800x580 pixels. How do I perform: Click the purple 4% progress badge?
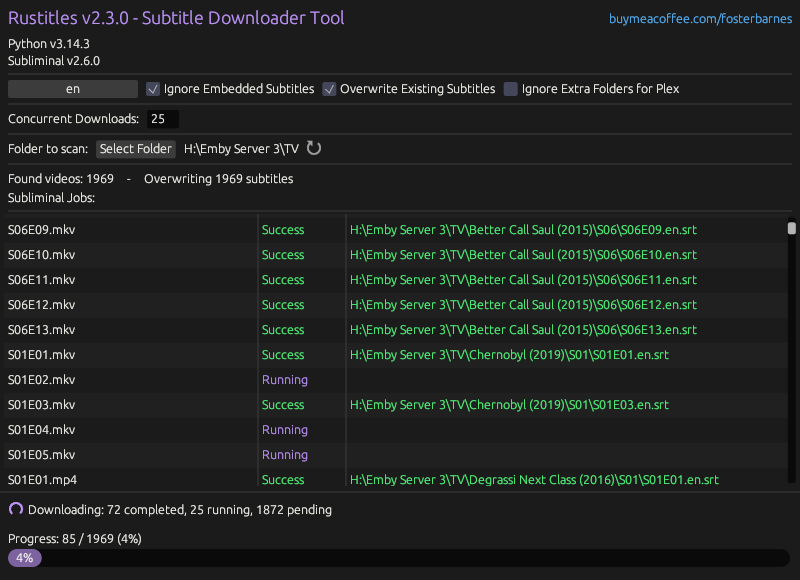pos(24,558)
